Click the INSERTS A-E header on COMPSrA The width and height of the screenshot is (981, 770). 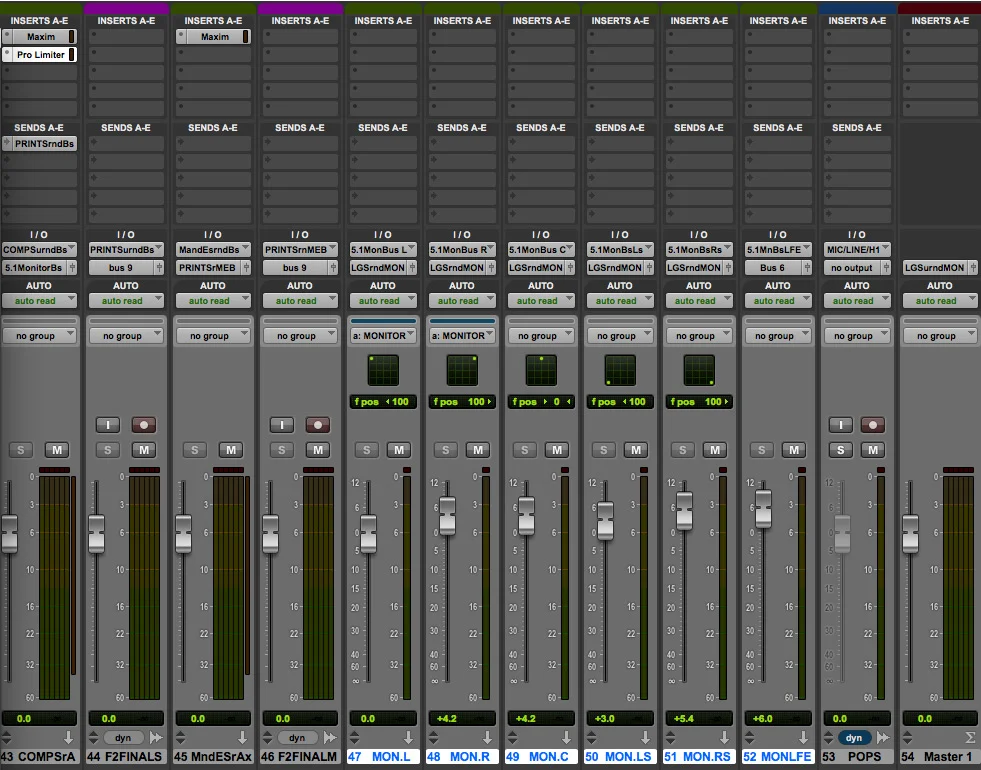tap(39, 21)
